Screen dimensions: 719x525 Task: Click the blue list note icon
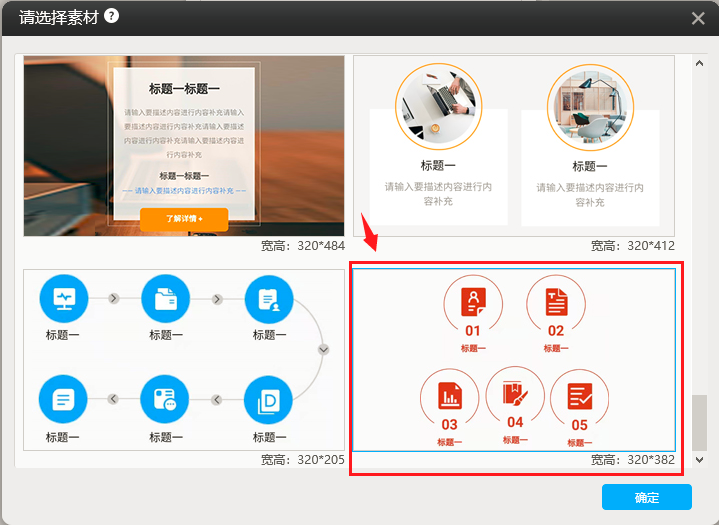tap(64, 400)
